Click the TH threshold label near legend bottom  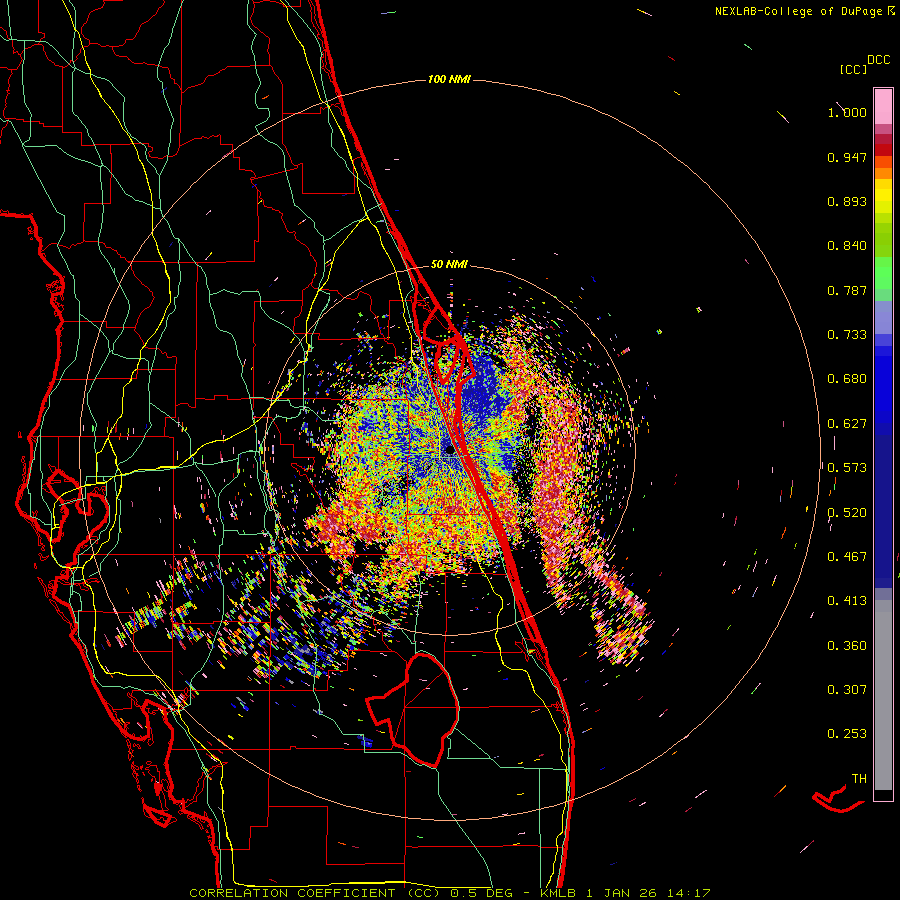[859, 779]
